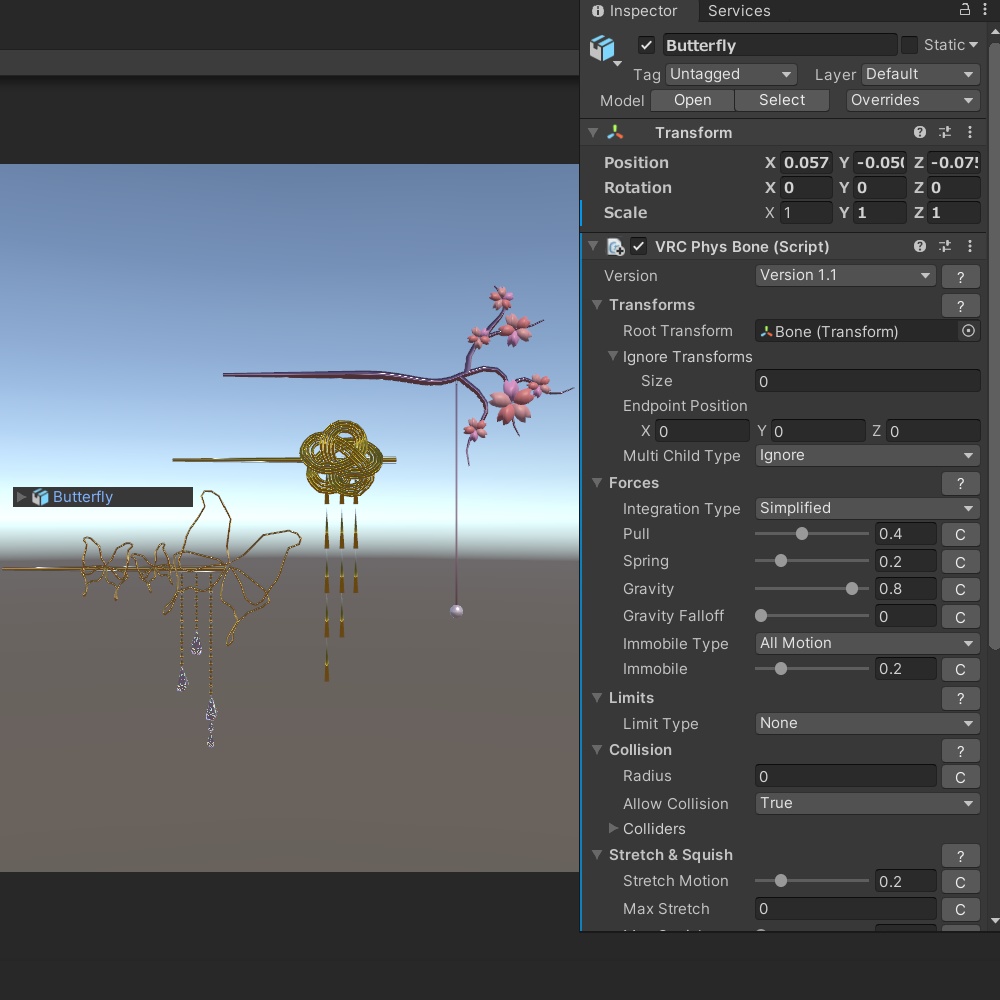Click the curve C button for Gravity Falloff
1000x1000 pixels.
point(960,617)
